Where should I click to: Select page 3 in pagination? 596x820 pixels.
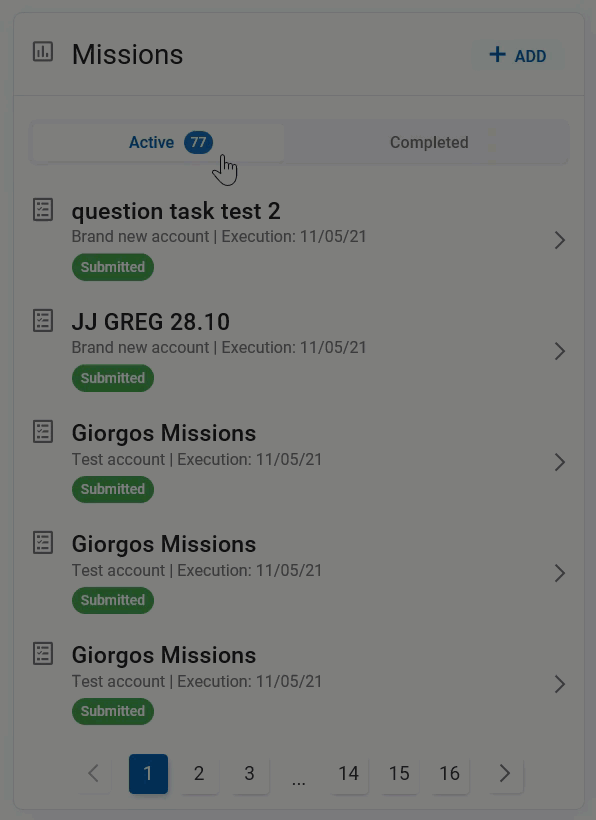click(x=249, y=773)
